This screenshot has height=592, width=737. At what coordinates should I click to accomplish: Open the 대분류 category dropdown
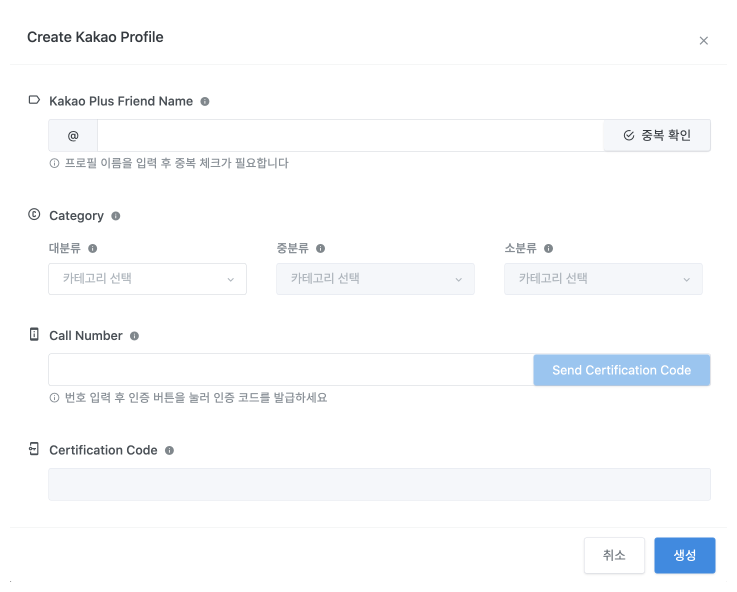pyautogui.click(x=148, y=279)
